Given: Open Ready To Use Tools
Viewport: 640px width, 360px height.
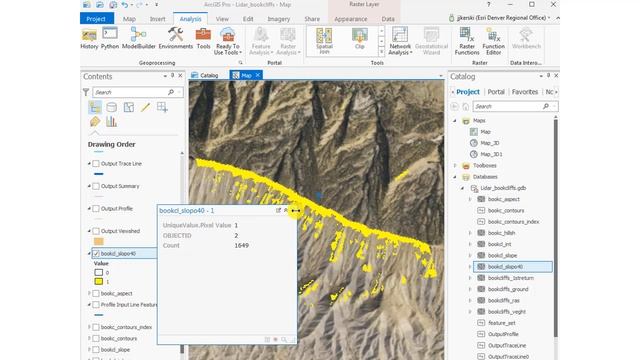Looking at the screenshot, I should coord(227,41).
